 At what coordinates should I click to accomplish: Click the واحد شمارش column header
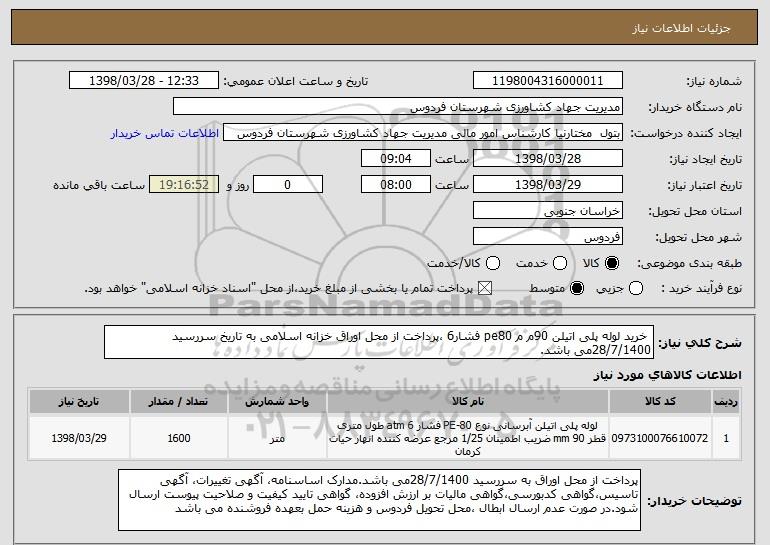click(277, 402)
